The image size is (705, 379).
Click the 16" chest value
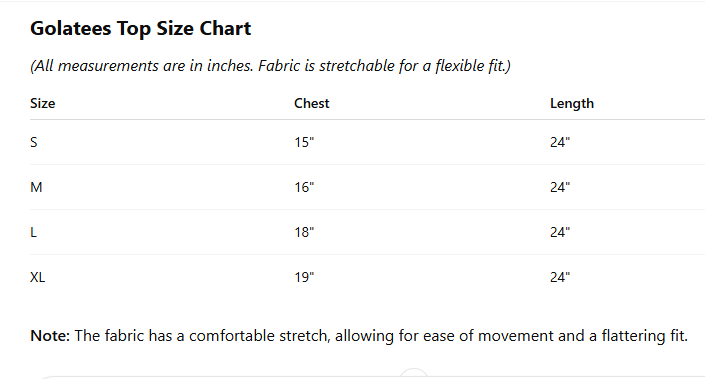pyautogui.click(x=304, y=187)
